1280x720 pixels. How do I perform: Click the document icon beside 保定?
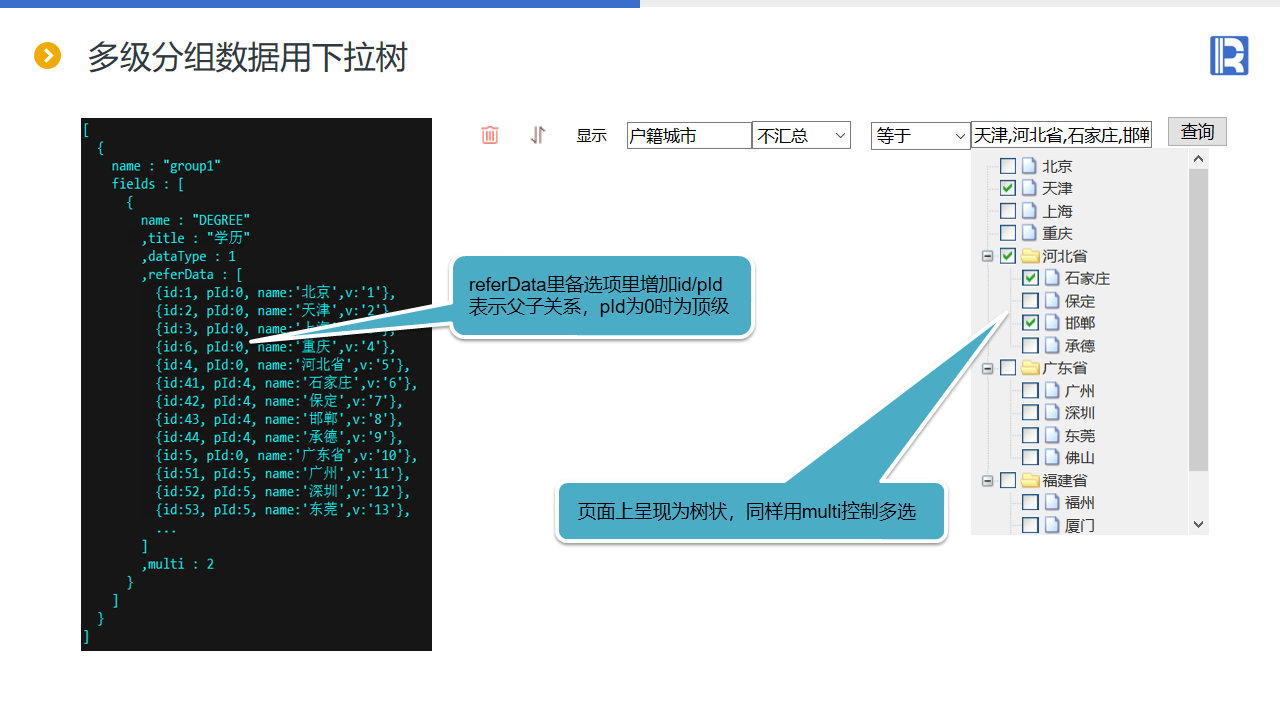tap(1051, 301)
